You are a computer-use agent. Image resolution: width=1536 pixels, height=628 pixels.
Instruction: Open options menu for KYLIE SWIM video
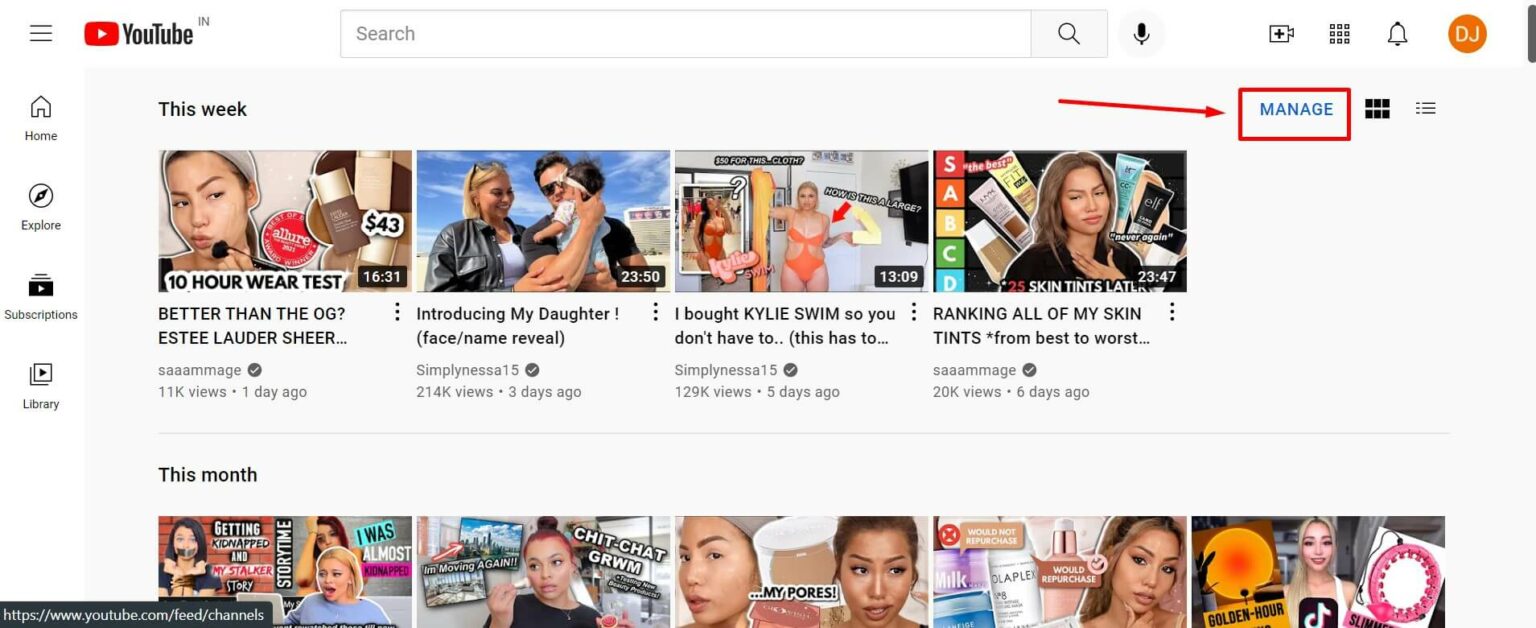(912, 312)
